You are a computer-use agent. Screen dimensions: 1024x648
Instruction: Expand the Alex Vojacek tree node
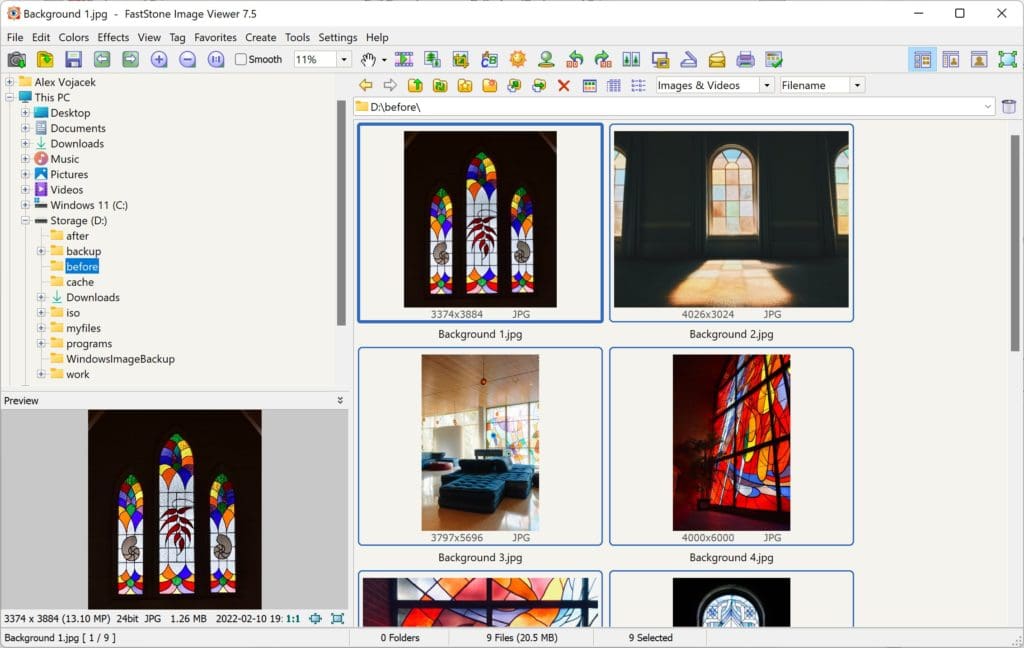click(9, 82)
